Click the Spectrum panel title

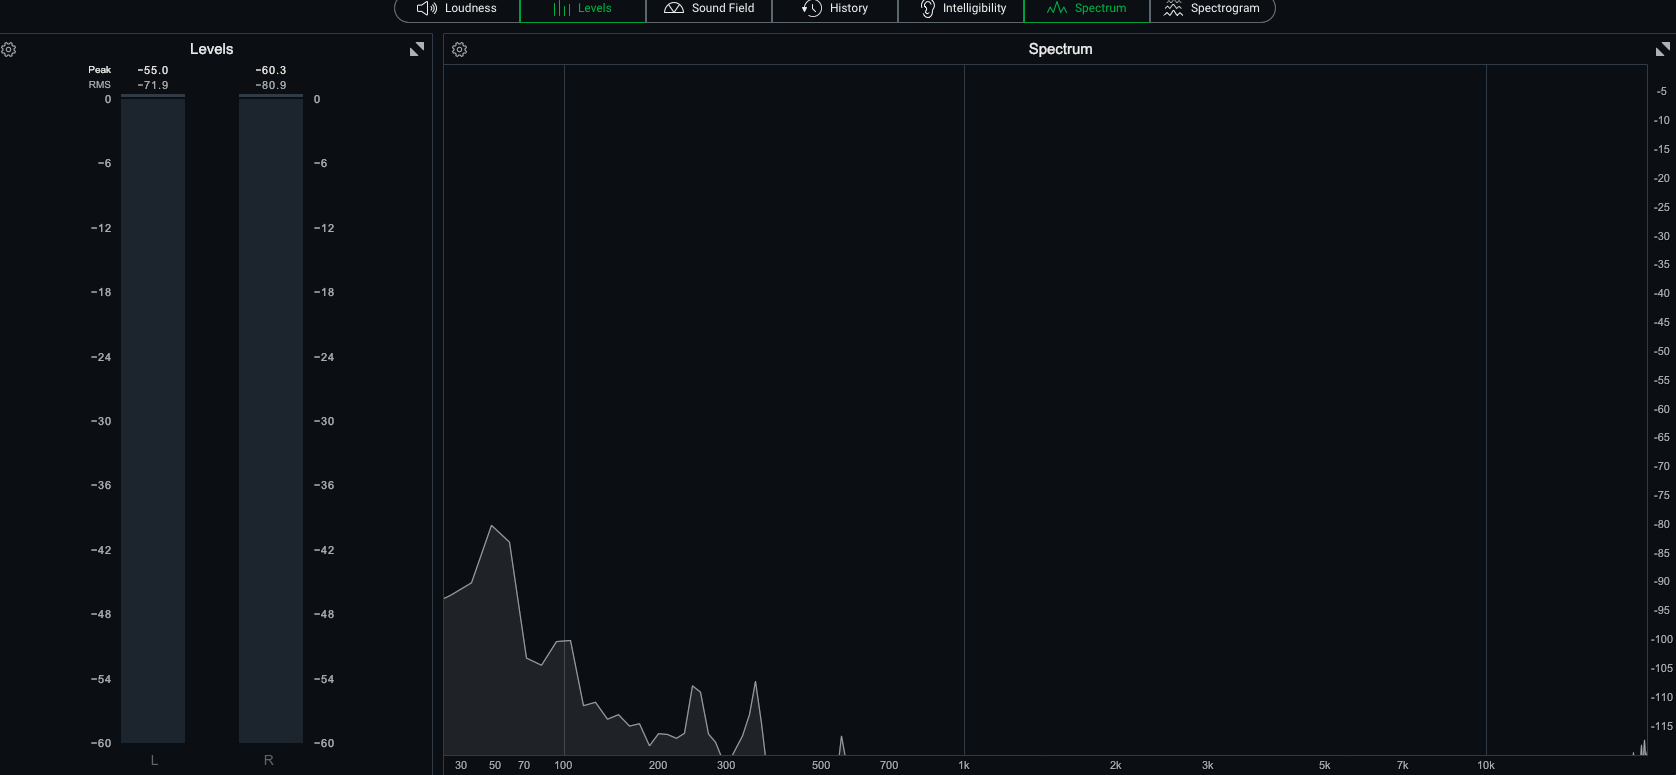1060,49
